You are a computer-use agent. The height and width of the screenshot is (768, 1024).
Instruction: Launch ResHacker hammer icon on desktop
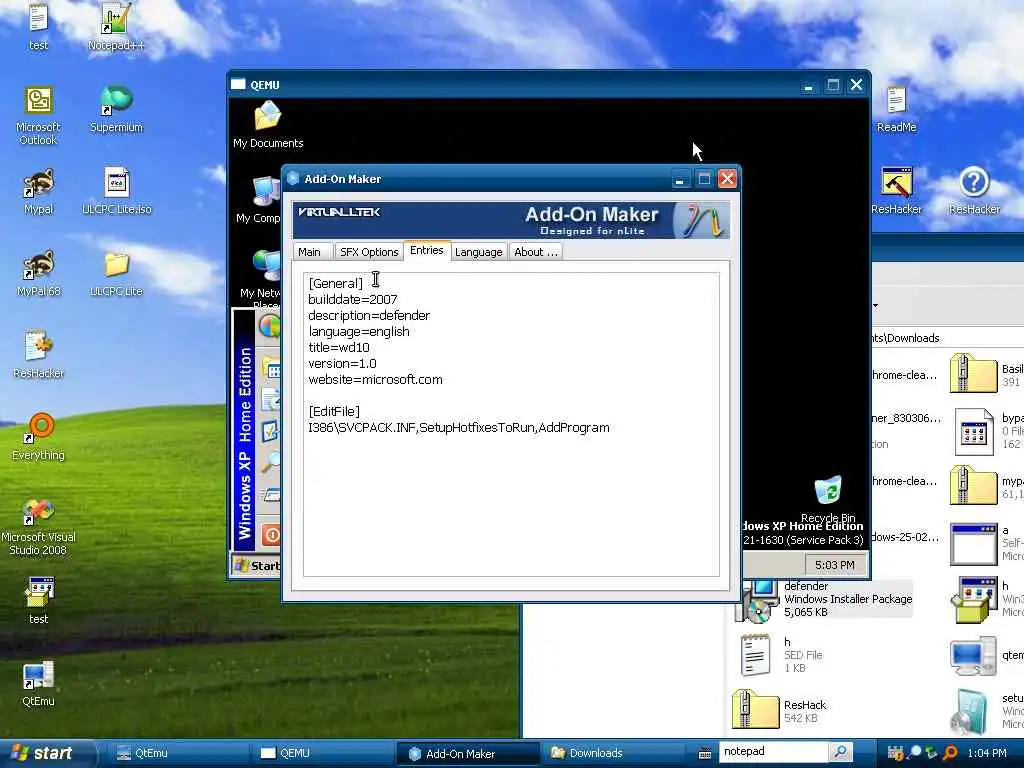coord(896,192)
